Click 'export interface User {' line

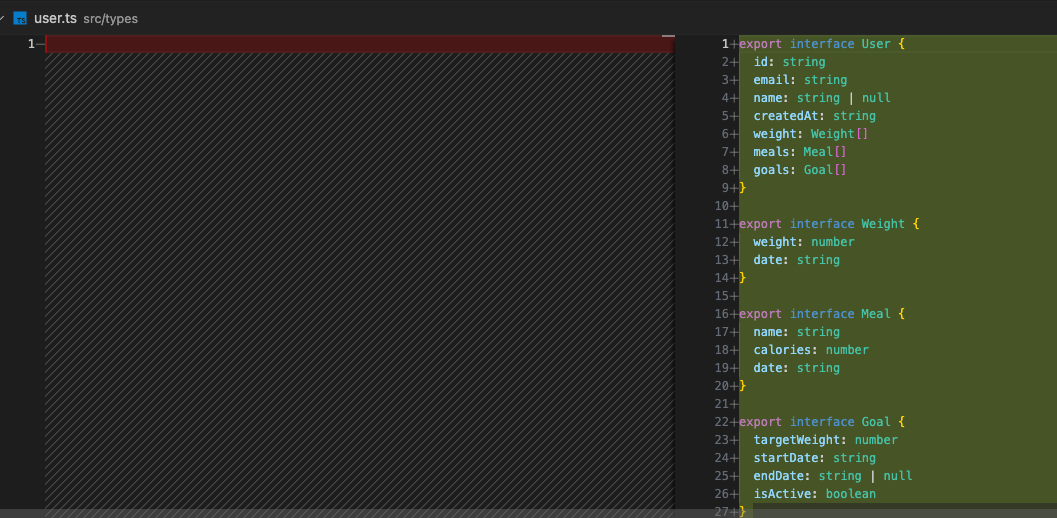822,44
